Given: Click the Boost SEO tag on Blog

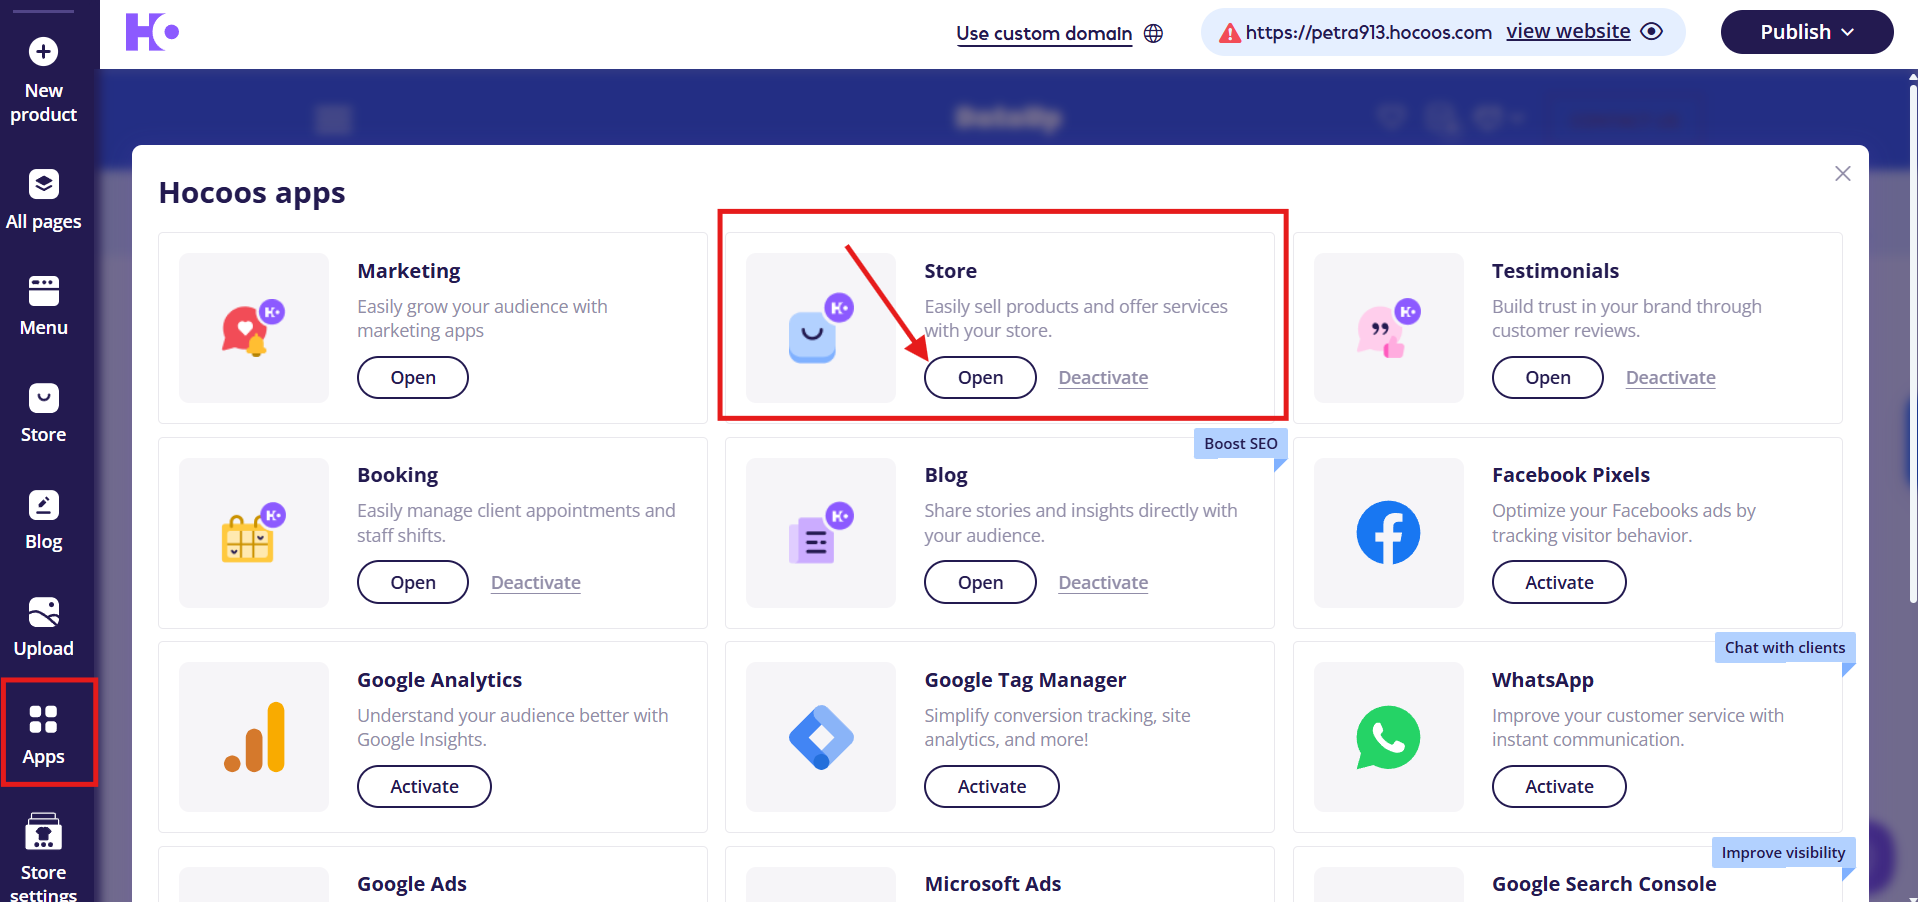Looking at the screenshot, I should pyautogui.click(x=1240, y=444).
